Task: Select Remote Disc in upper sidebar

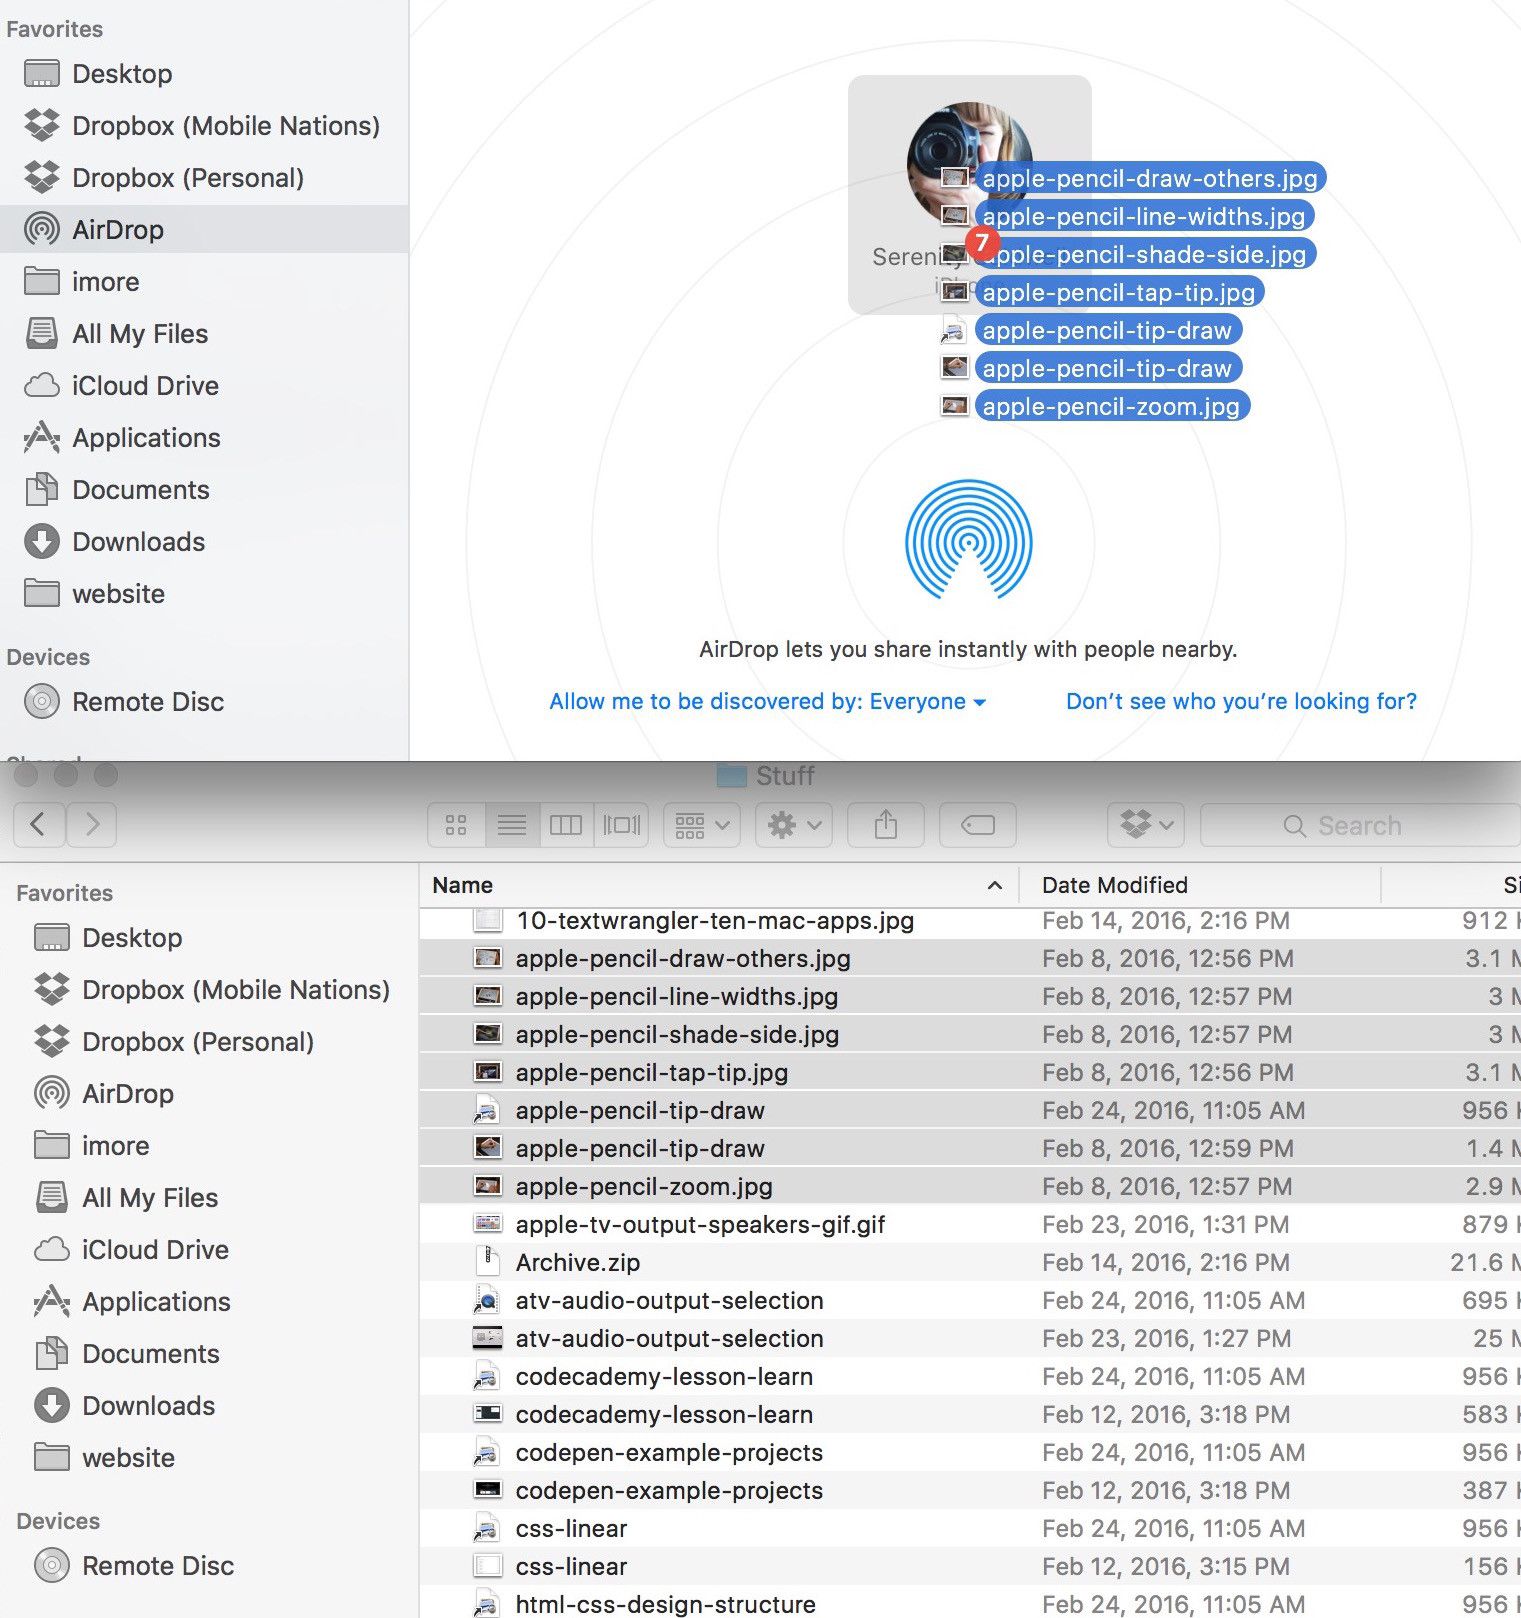Action: pos(147,702)
